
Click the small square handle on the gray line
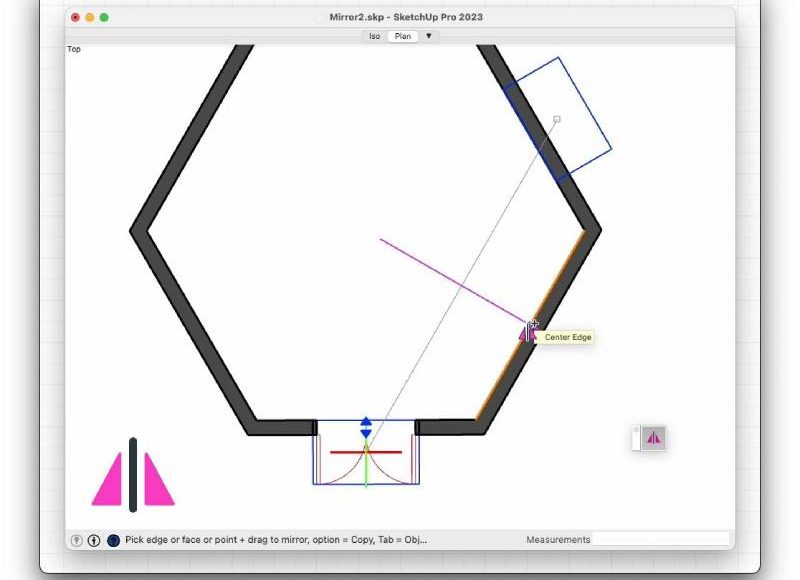click(x=557, y=119)
